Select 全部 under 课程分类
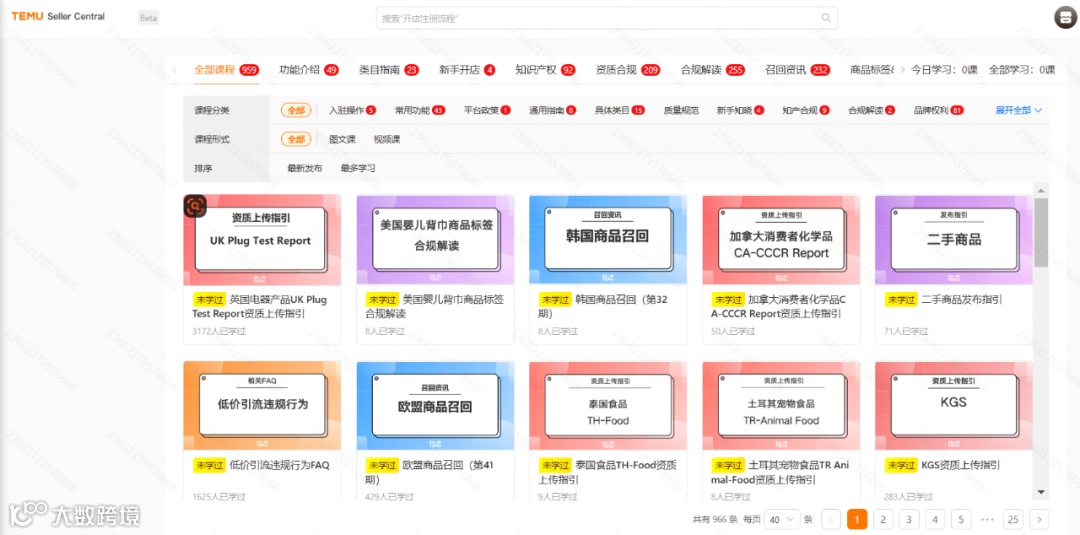Screen dimensions: 1080x535 point(295,110)
